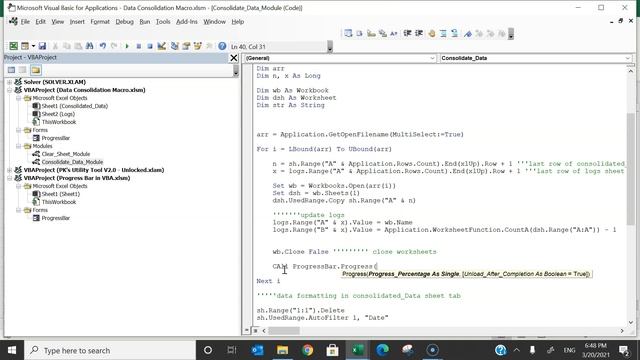
Task: Click the Quick Info icon in Edit toolbar
Action: tap(371, 33)
